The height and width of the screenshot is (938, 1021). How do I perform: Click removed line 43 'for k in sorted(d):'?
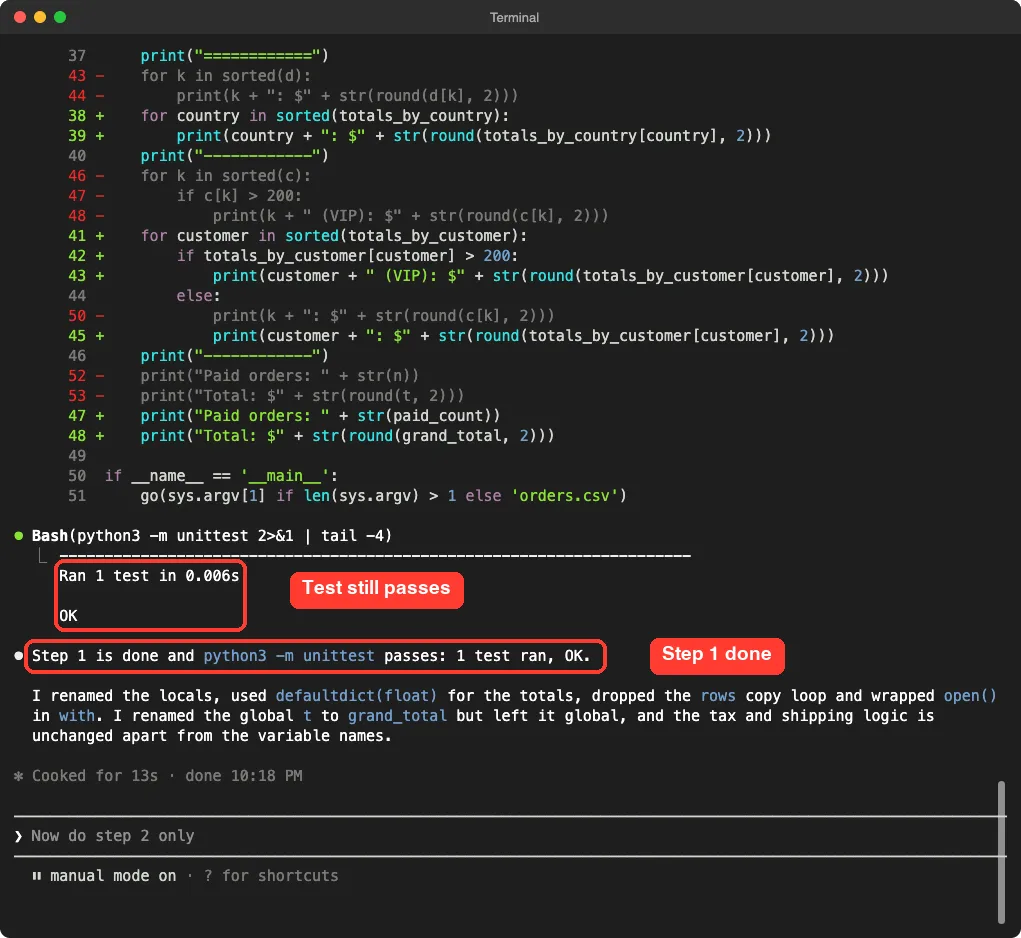pos(189,76)
